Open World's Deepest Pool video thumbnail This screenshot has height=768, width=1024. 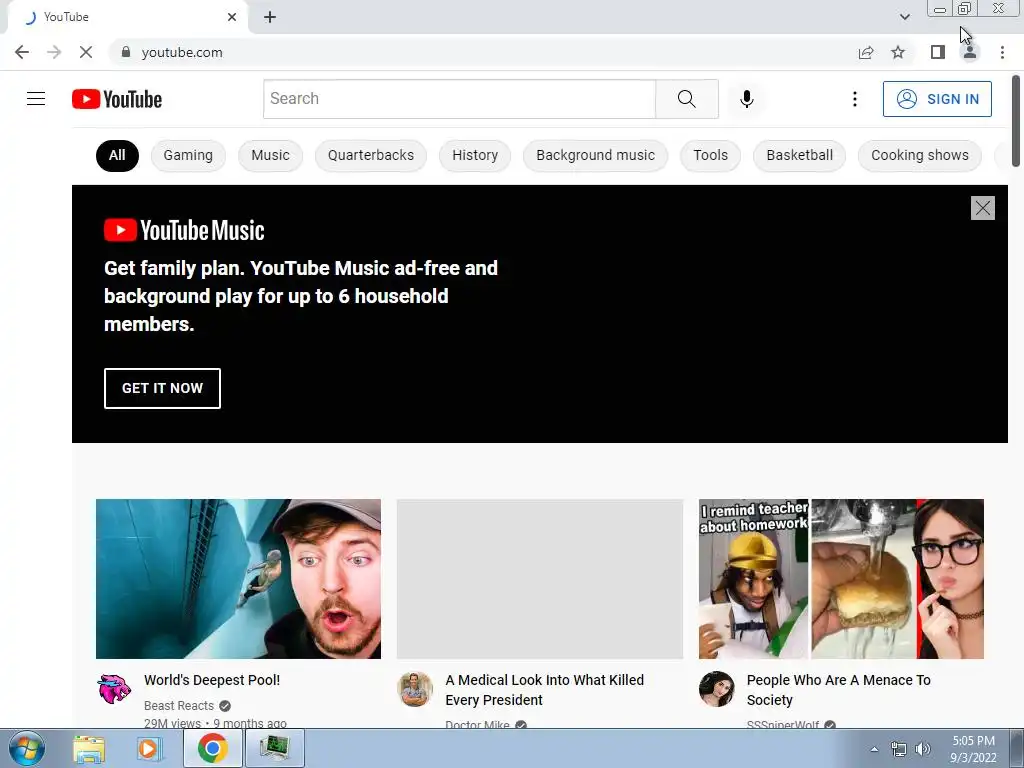(238, 579)
